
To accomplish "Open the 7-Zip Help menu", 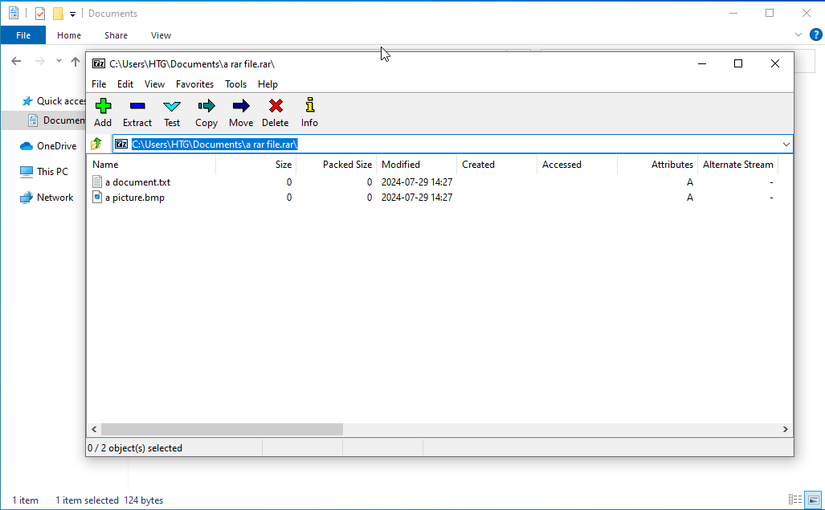I will click(267, 84).
